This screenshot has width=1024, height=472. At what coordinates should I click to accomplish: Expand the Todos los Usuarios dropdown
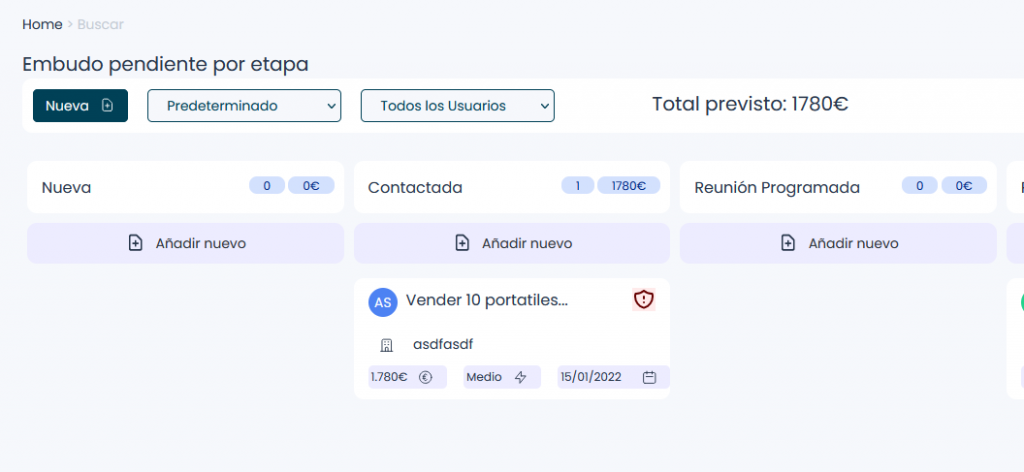(x=457, y=106)
